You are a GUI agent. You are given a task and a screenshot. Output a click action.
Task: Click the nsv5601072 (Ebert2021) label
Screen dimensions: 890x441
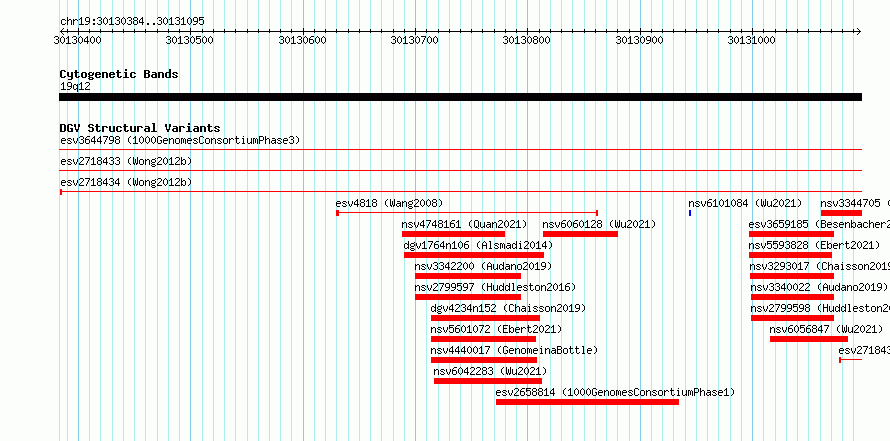point(496,329)
